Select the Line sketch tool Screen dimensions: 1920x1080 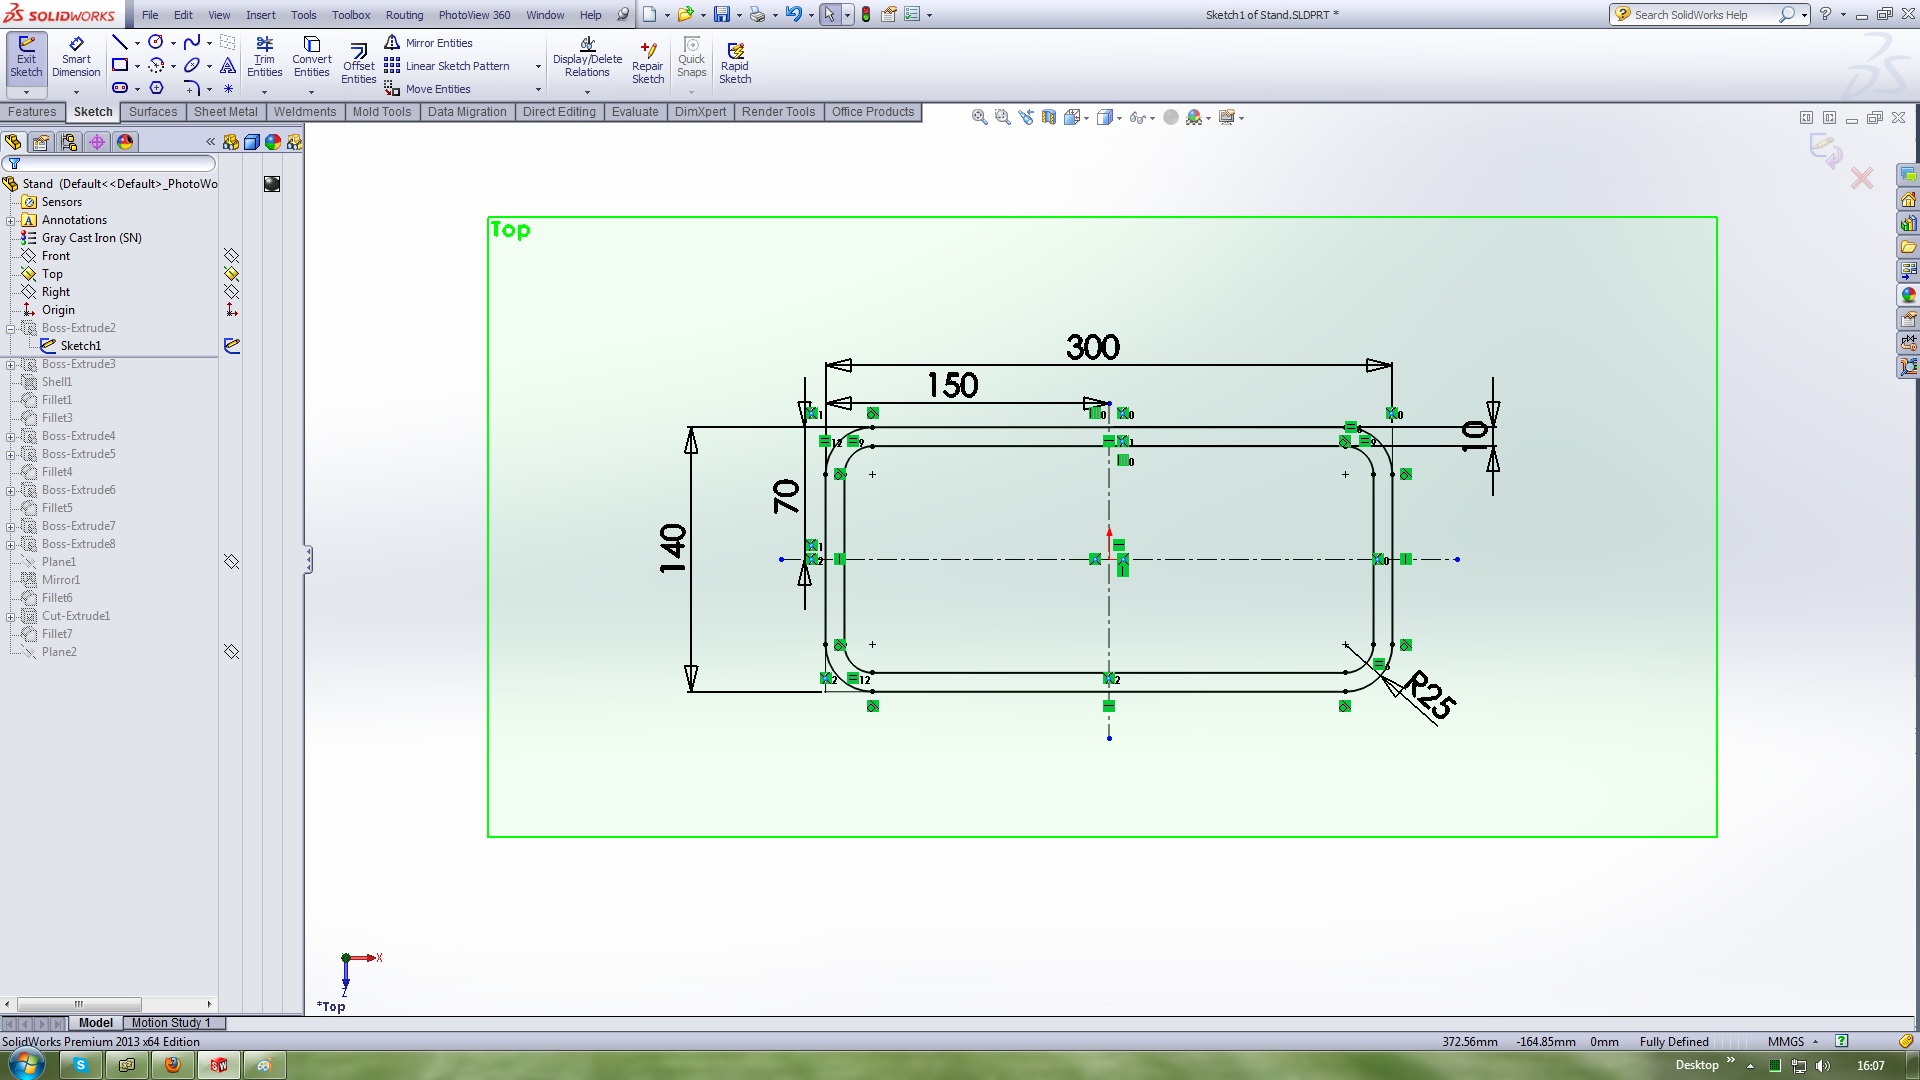pos(120,42)
